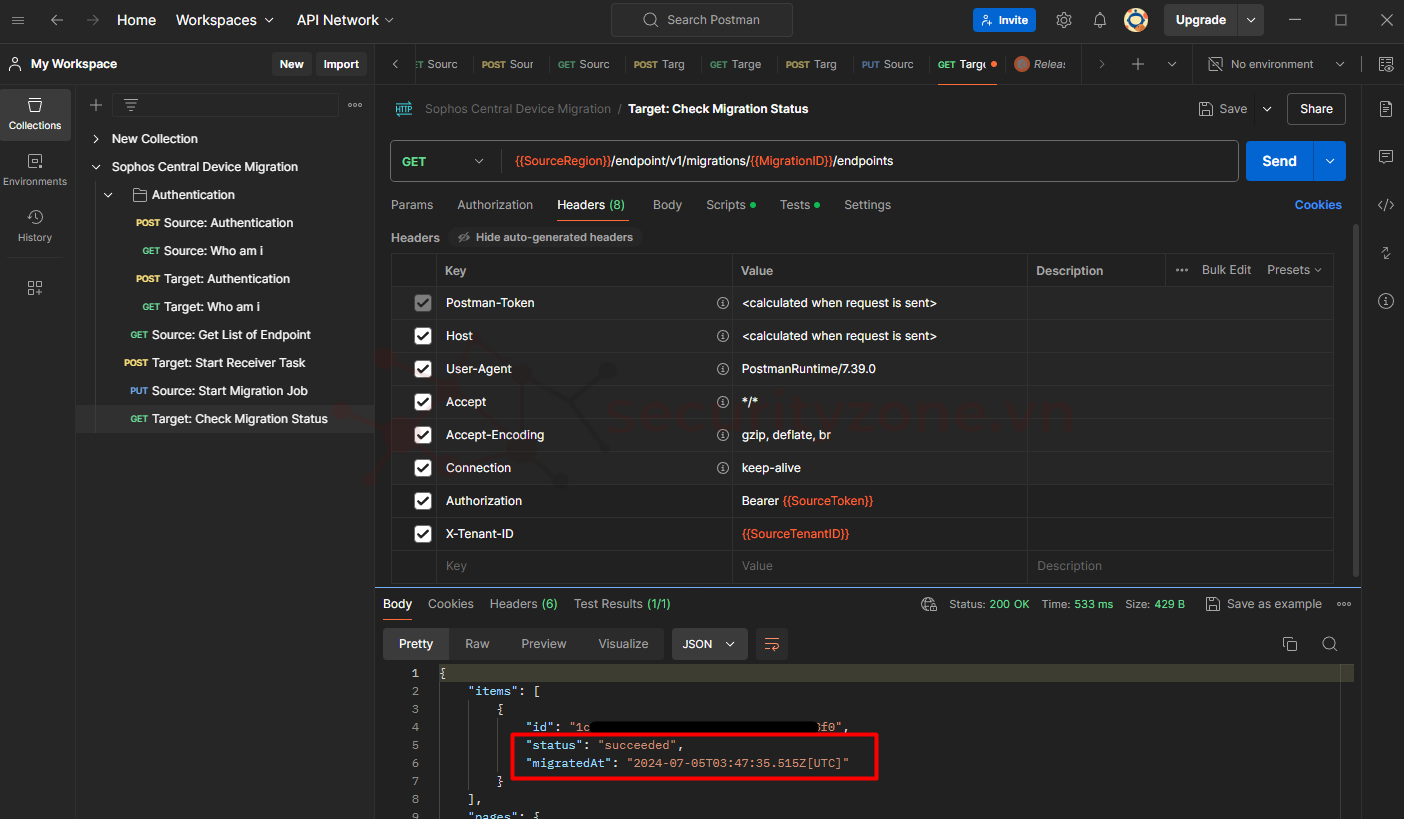The width and height of the screenshot is (1404, 819).
Task: Go back using the back arrow
Action: 57,20
